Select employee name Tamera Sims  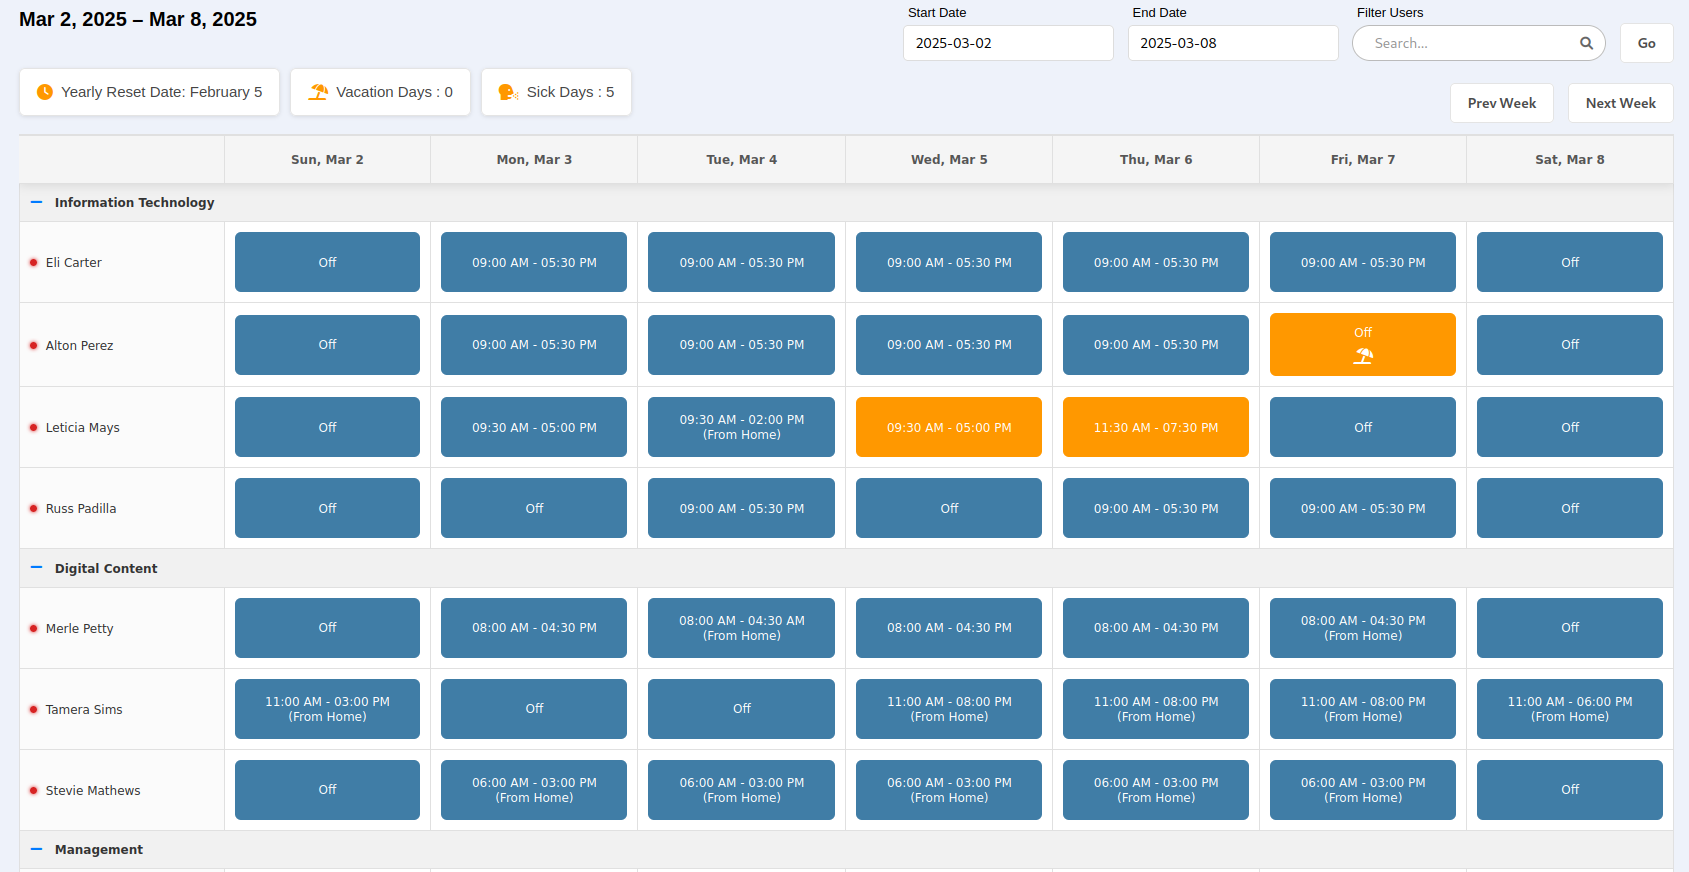84,710
